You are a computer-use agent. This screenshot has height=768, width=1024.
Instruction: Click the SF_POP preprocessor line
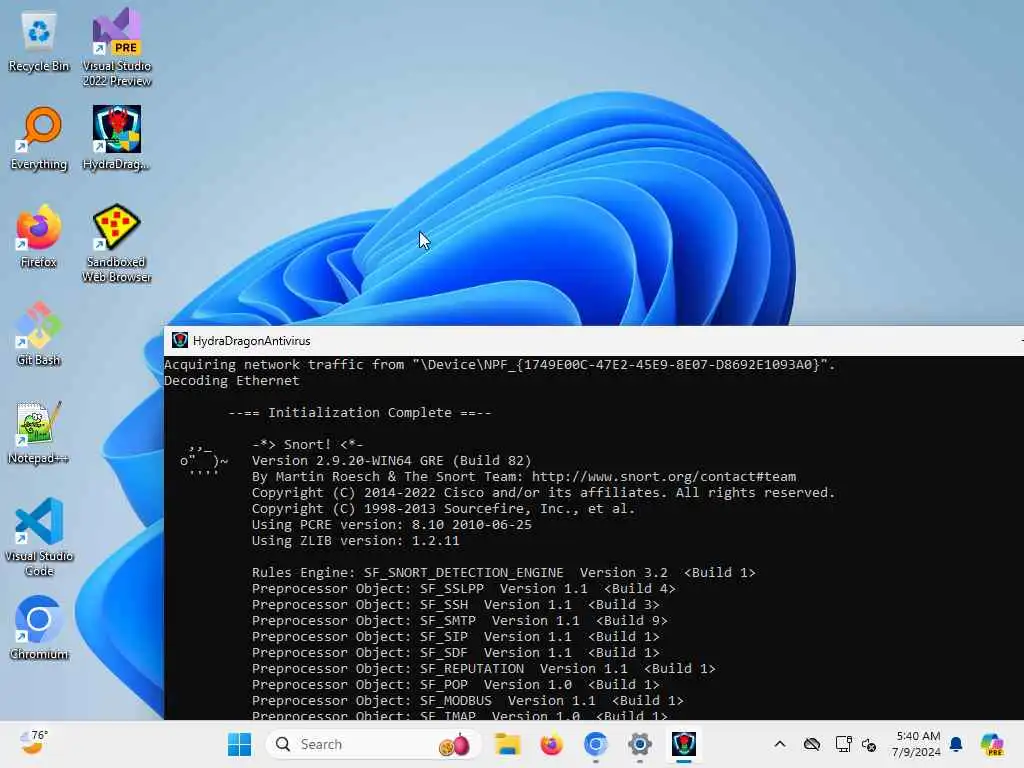pyautogui.click(x=456, y=684)
